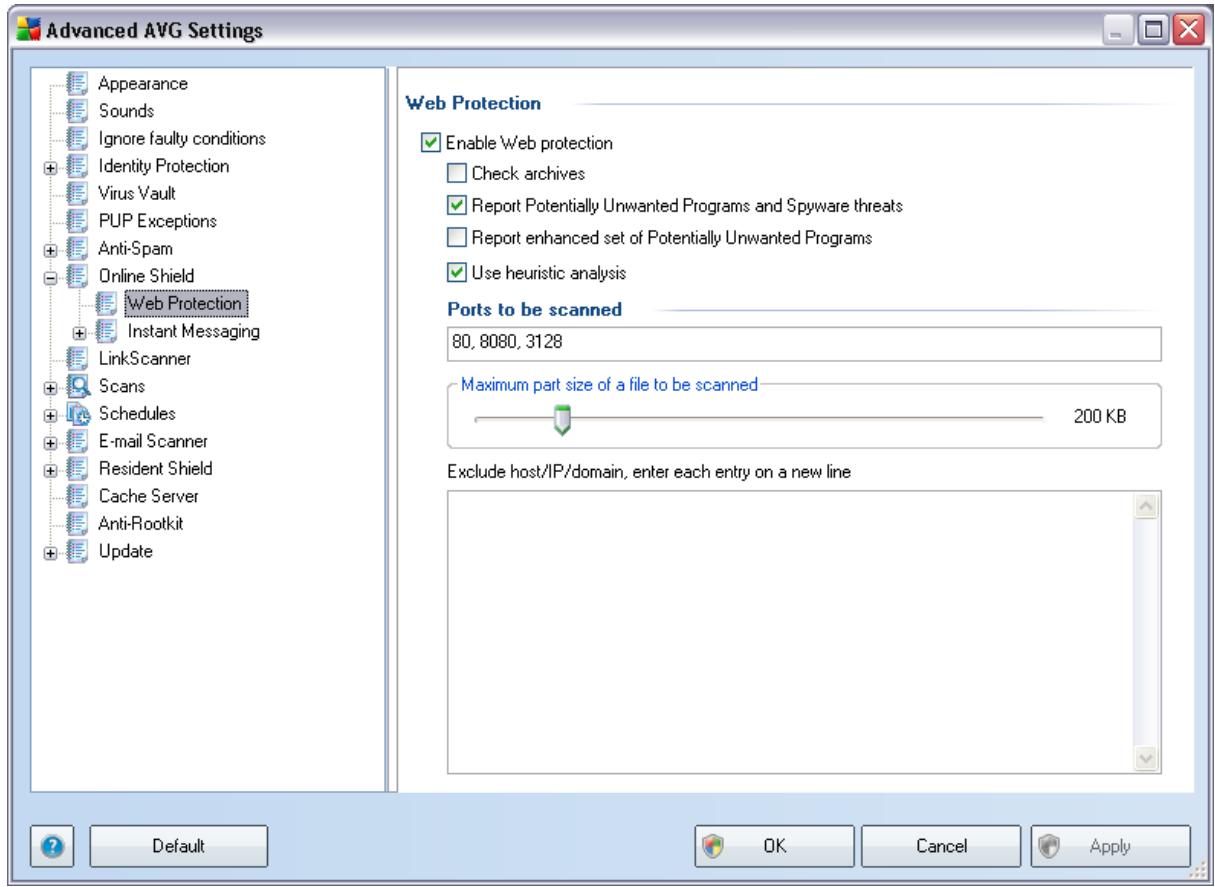Confirm settings with the OK button
Viewport: 1215px width, 887px height.
coord(776,845)
